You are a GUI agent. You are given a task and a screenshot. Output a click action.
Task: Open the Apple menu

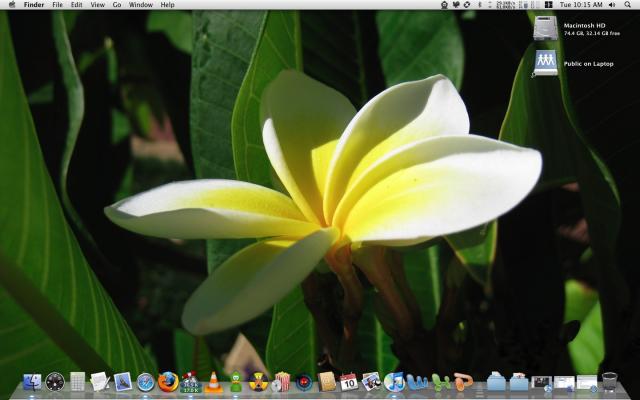tap(12, 5)
